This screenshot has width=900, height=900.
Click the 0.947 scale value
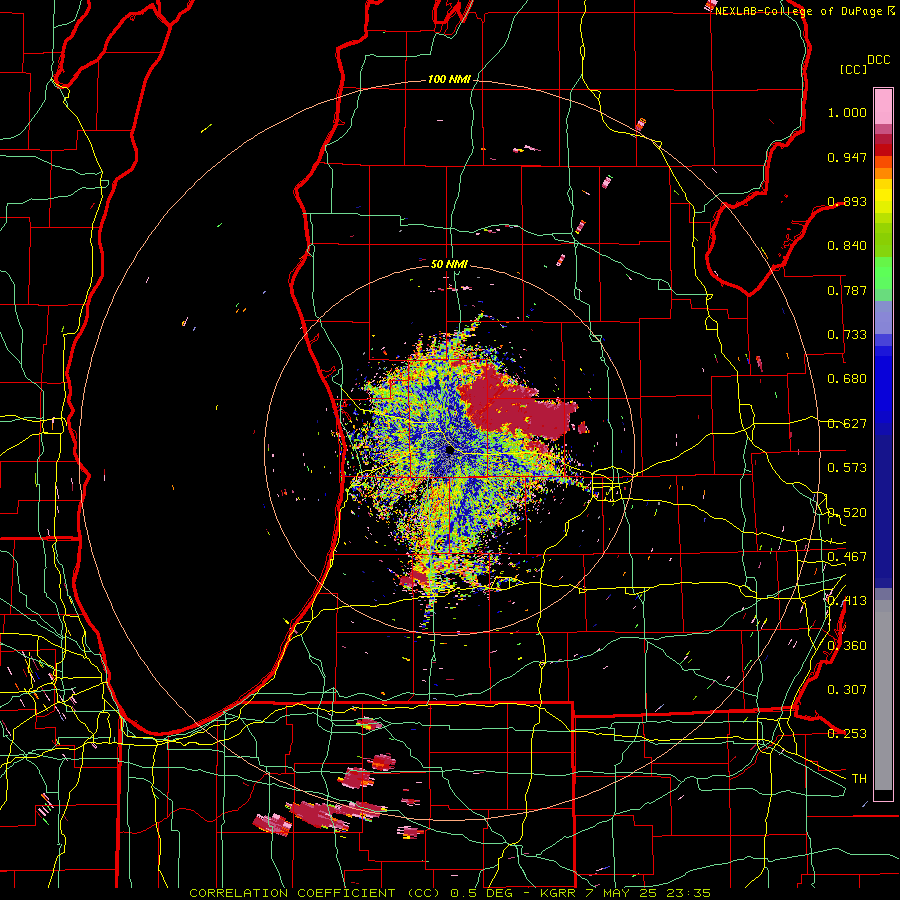coord(847,157)
